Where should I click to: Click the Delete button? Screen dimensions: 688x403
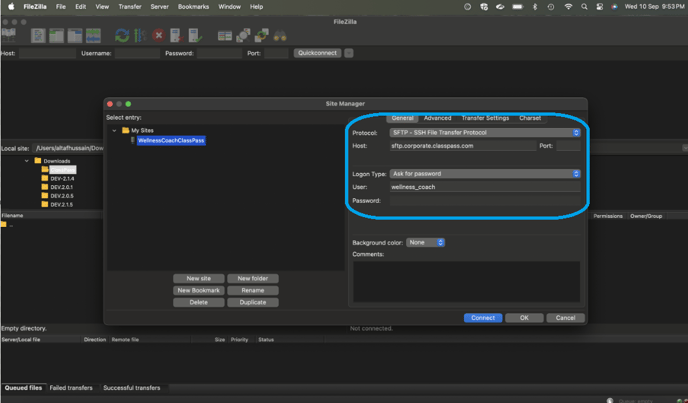pyautogui.click(x=199, y=302)
